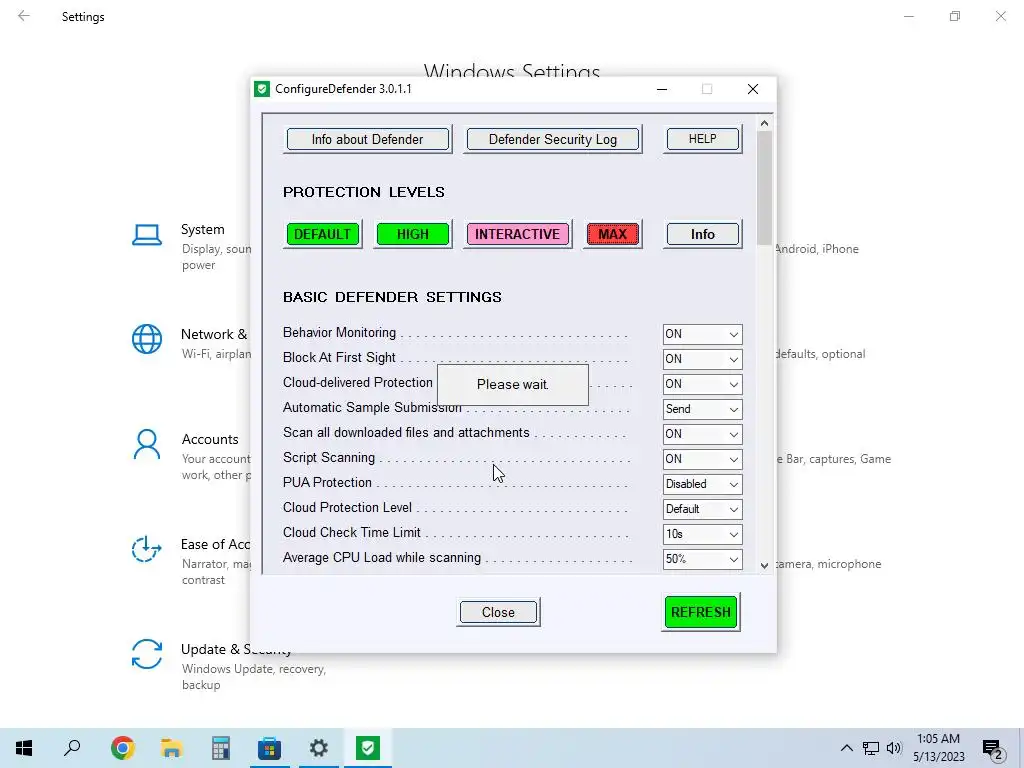Click the 'Script Scanning' label
The image size is (1024, 768).
click(x=329, y=458)
